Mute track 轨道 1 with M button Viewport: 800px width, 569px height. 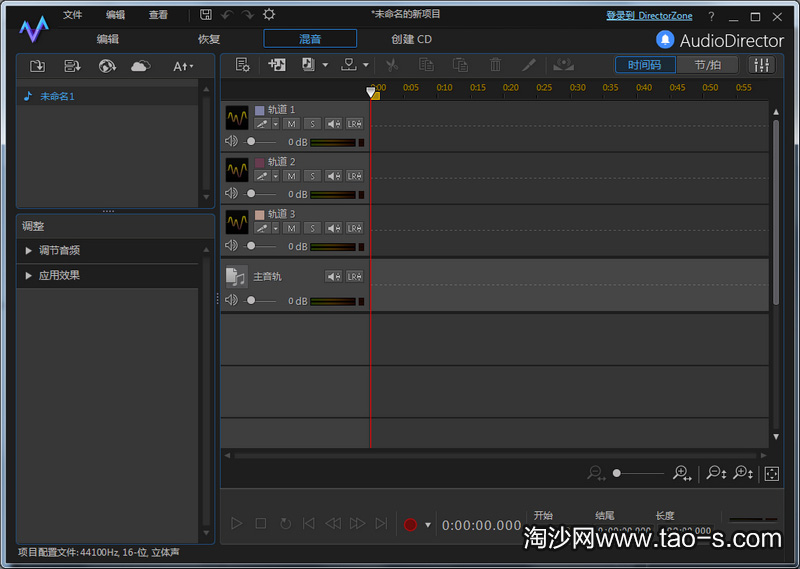(291, 124)
